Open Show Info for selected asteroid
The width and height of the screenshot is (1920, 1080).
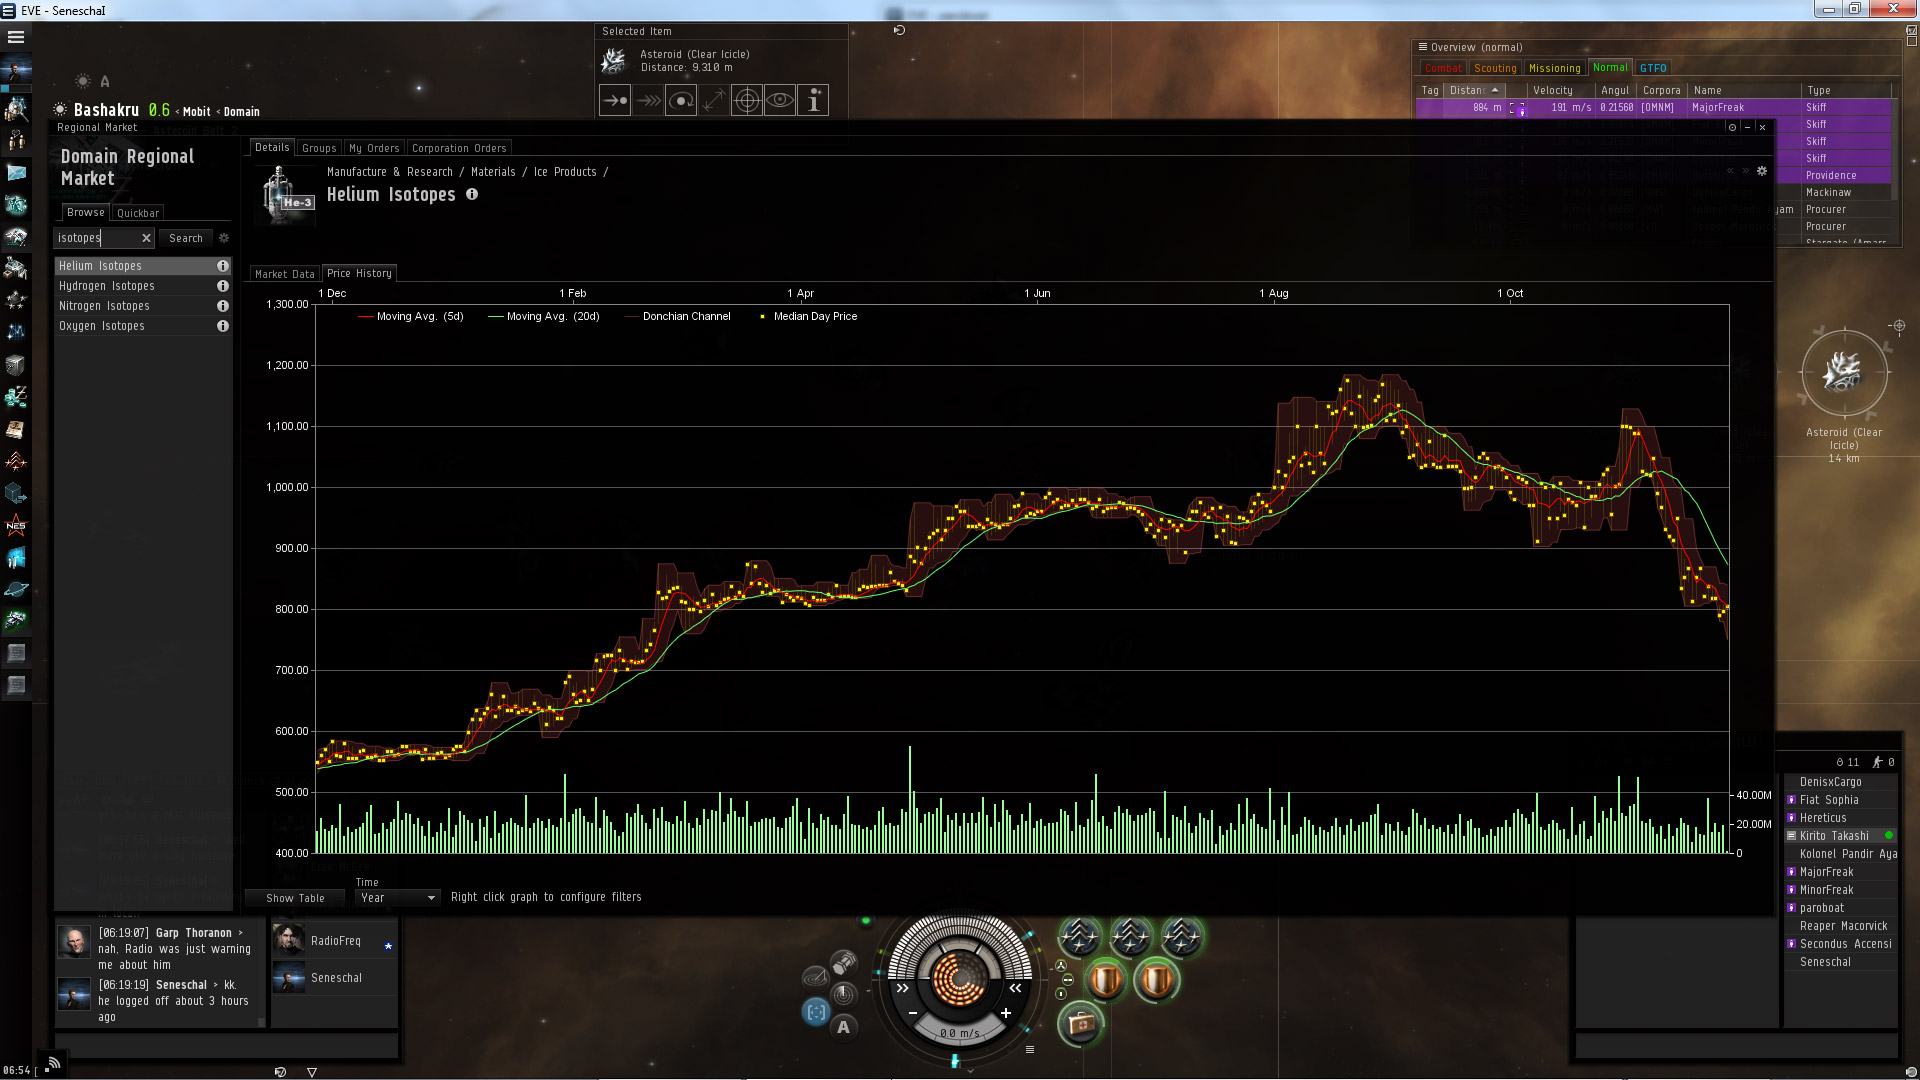(x=813, y=100)
